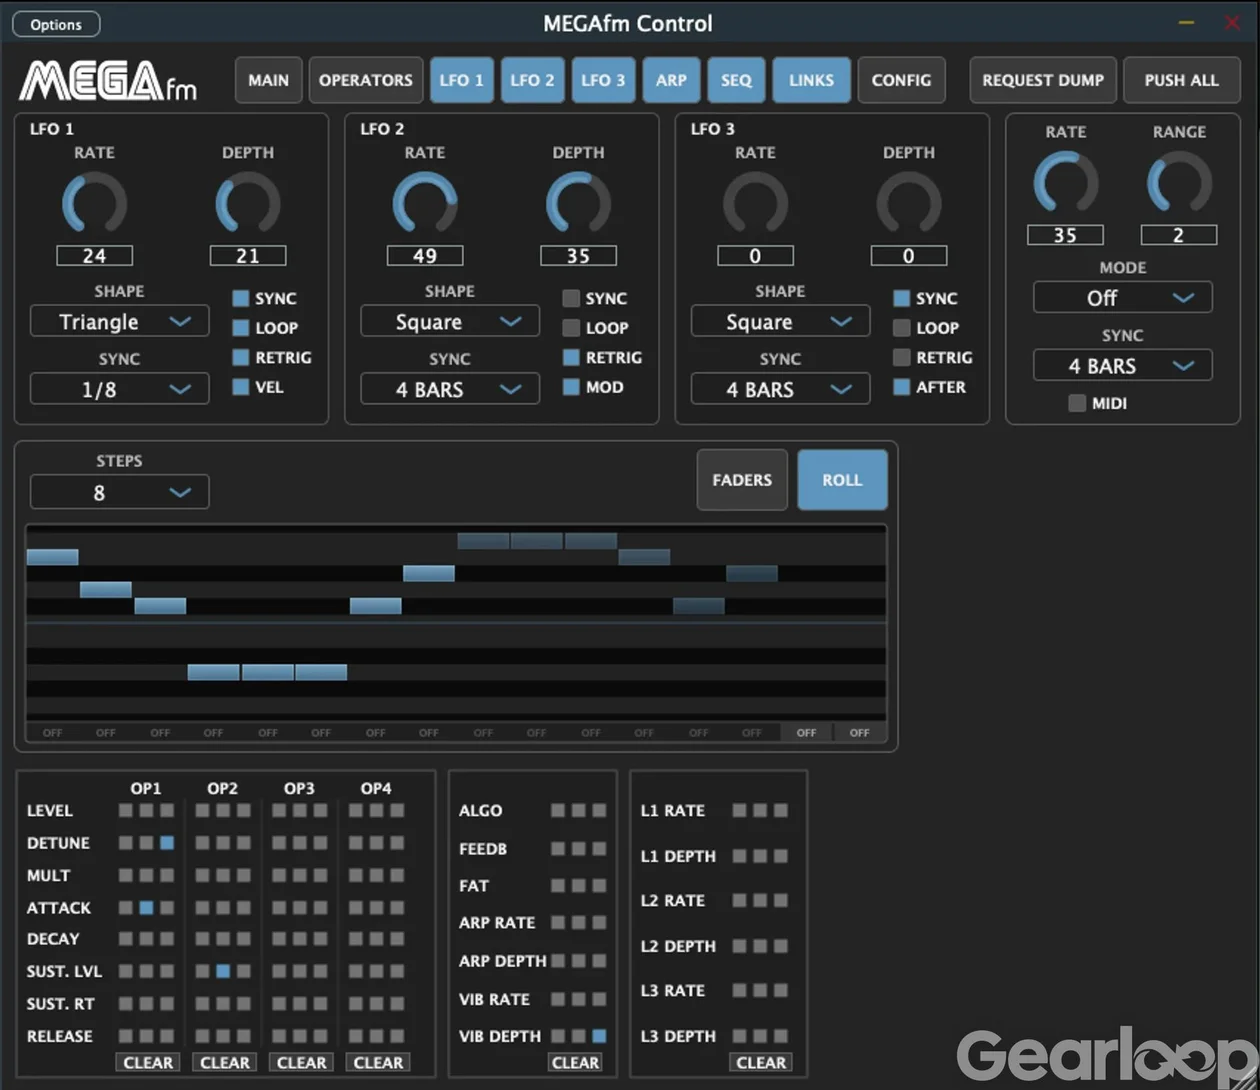Click LFO 1 DEPTH value field
Image resolution: width=1260 pixels, height=1090 pixels.
coord(248,256)
